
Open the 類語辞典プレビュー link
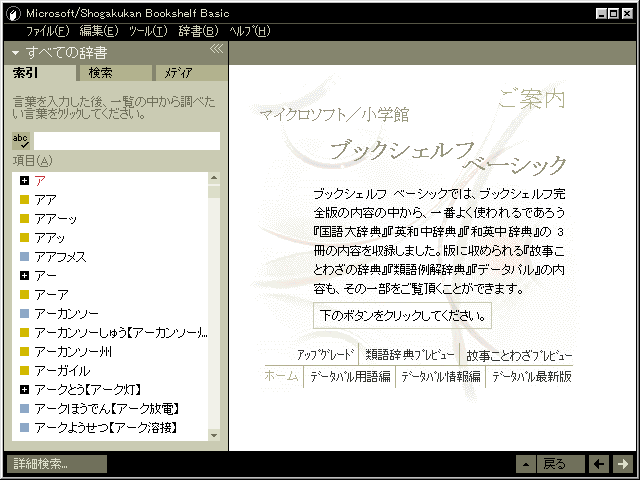(409, 355)
